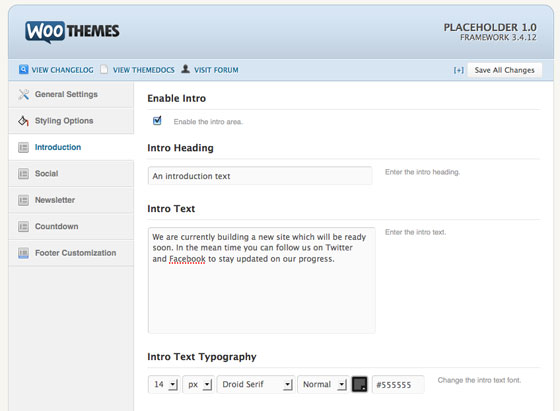This screenshot has width=560, height=411.
Task: Open the Droid Serif font dropdown
Action: tap(256, 384)
